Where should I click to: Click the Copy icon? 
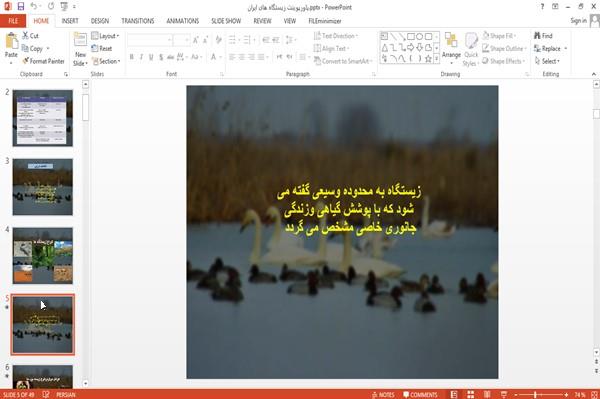click(25, 49)
